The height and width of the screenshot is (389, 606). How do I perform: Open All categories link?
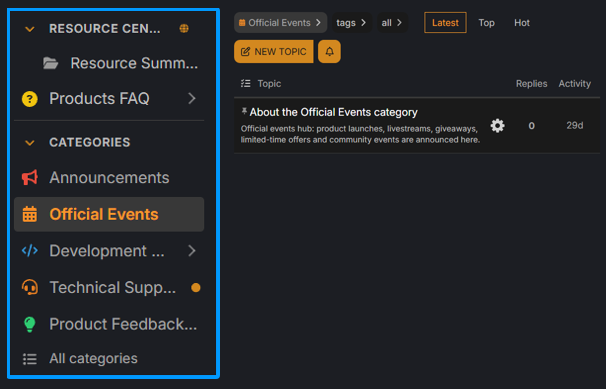[x=93, y=358]
